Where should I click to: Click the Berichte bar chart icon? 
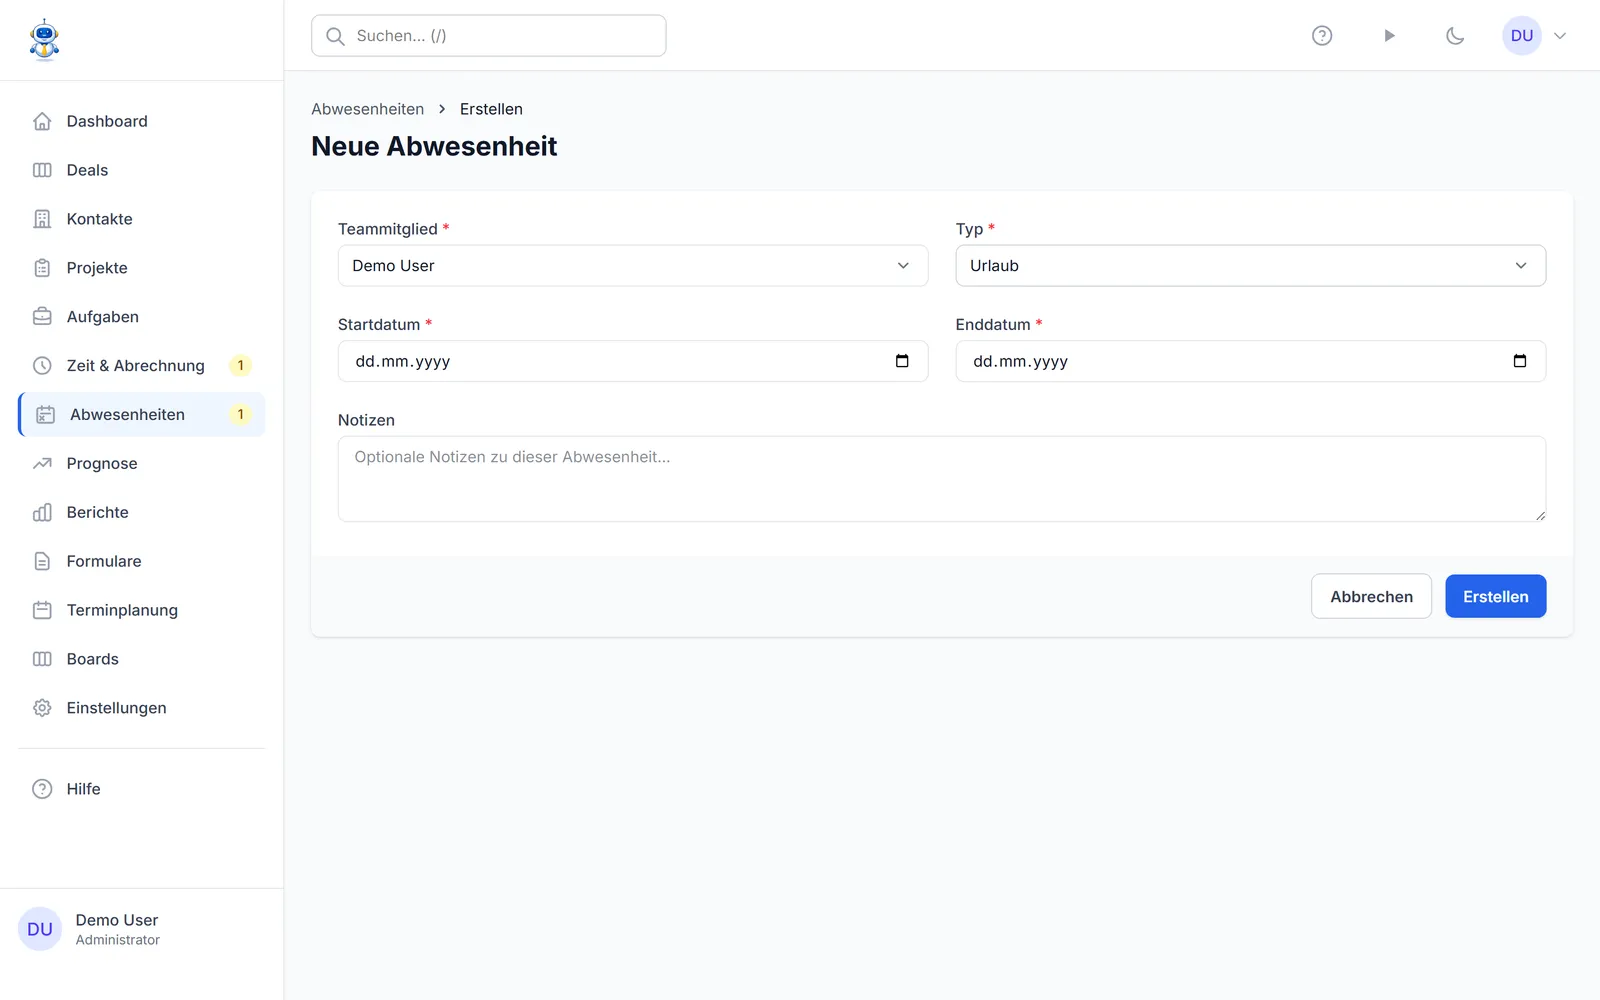point(42,513)
